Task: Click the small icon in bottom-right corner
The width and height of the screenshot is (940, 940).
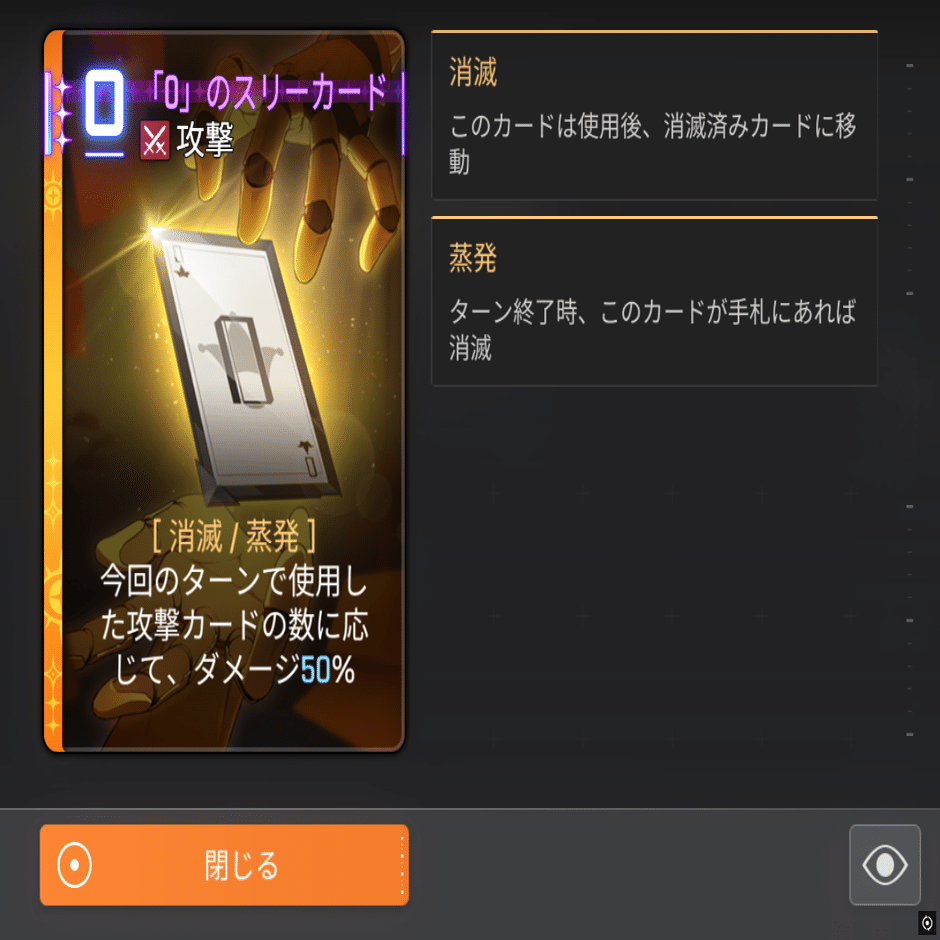Action: [927, 923]
